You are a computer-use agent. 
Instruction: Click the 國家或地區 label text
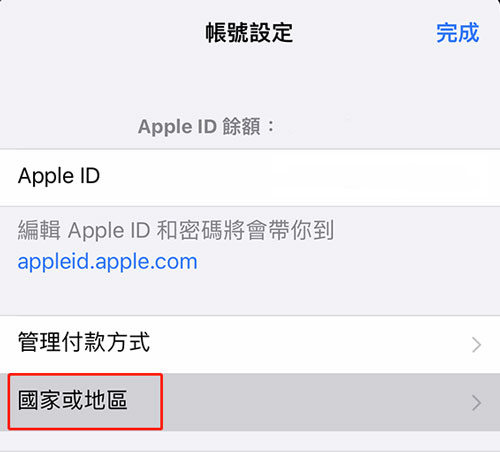72,400
